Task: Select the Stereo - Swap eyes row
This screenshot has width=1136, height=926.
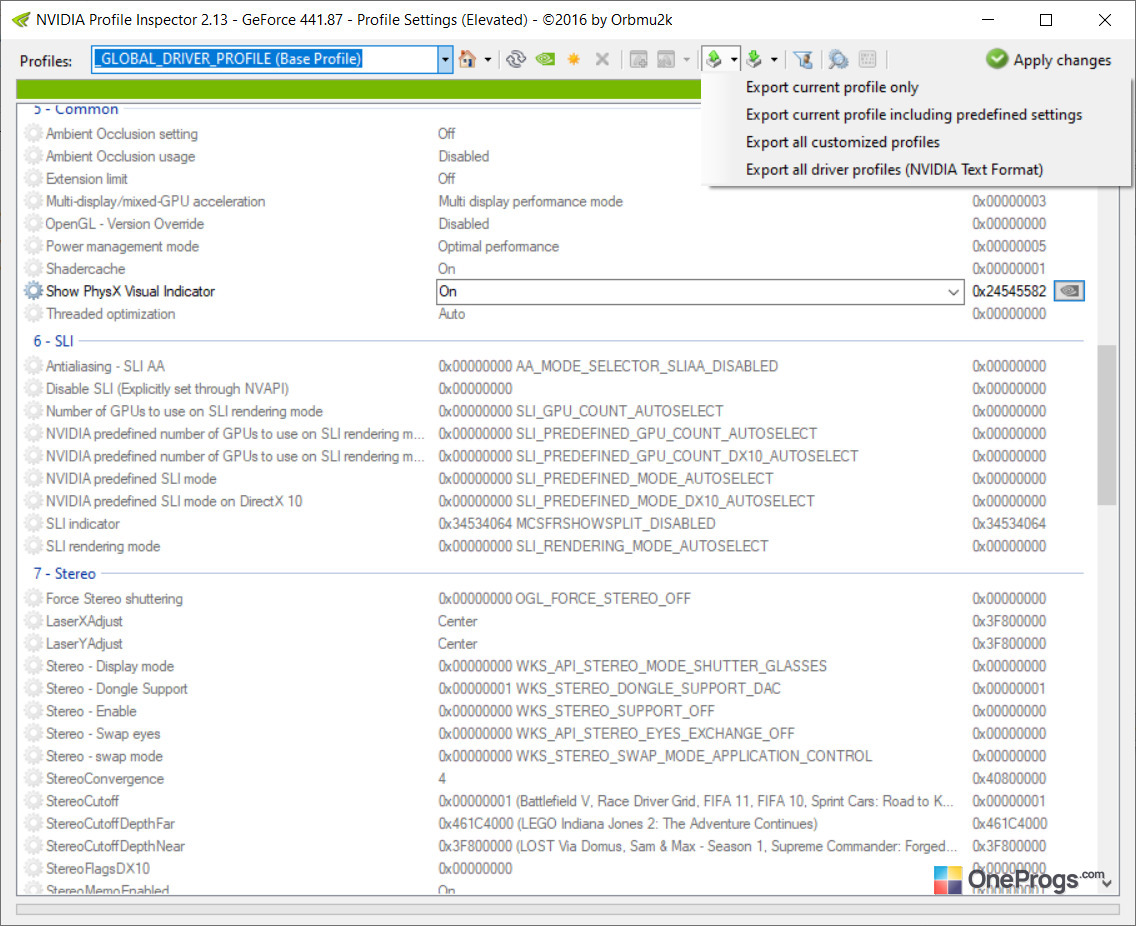Action: 556,734
